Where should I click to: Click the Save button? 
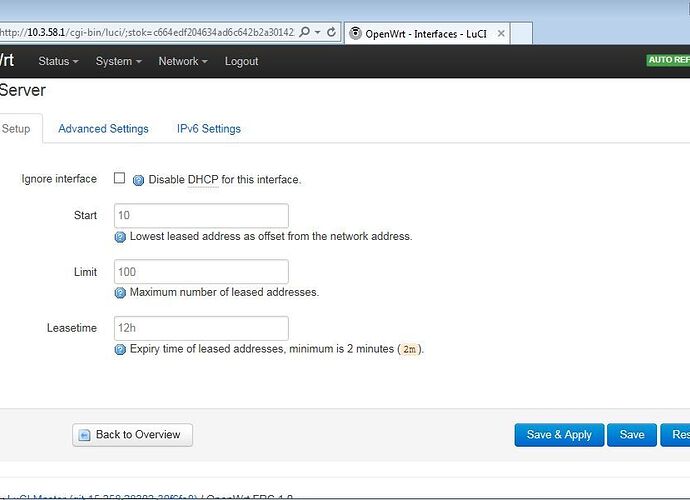point(632,435)
